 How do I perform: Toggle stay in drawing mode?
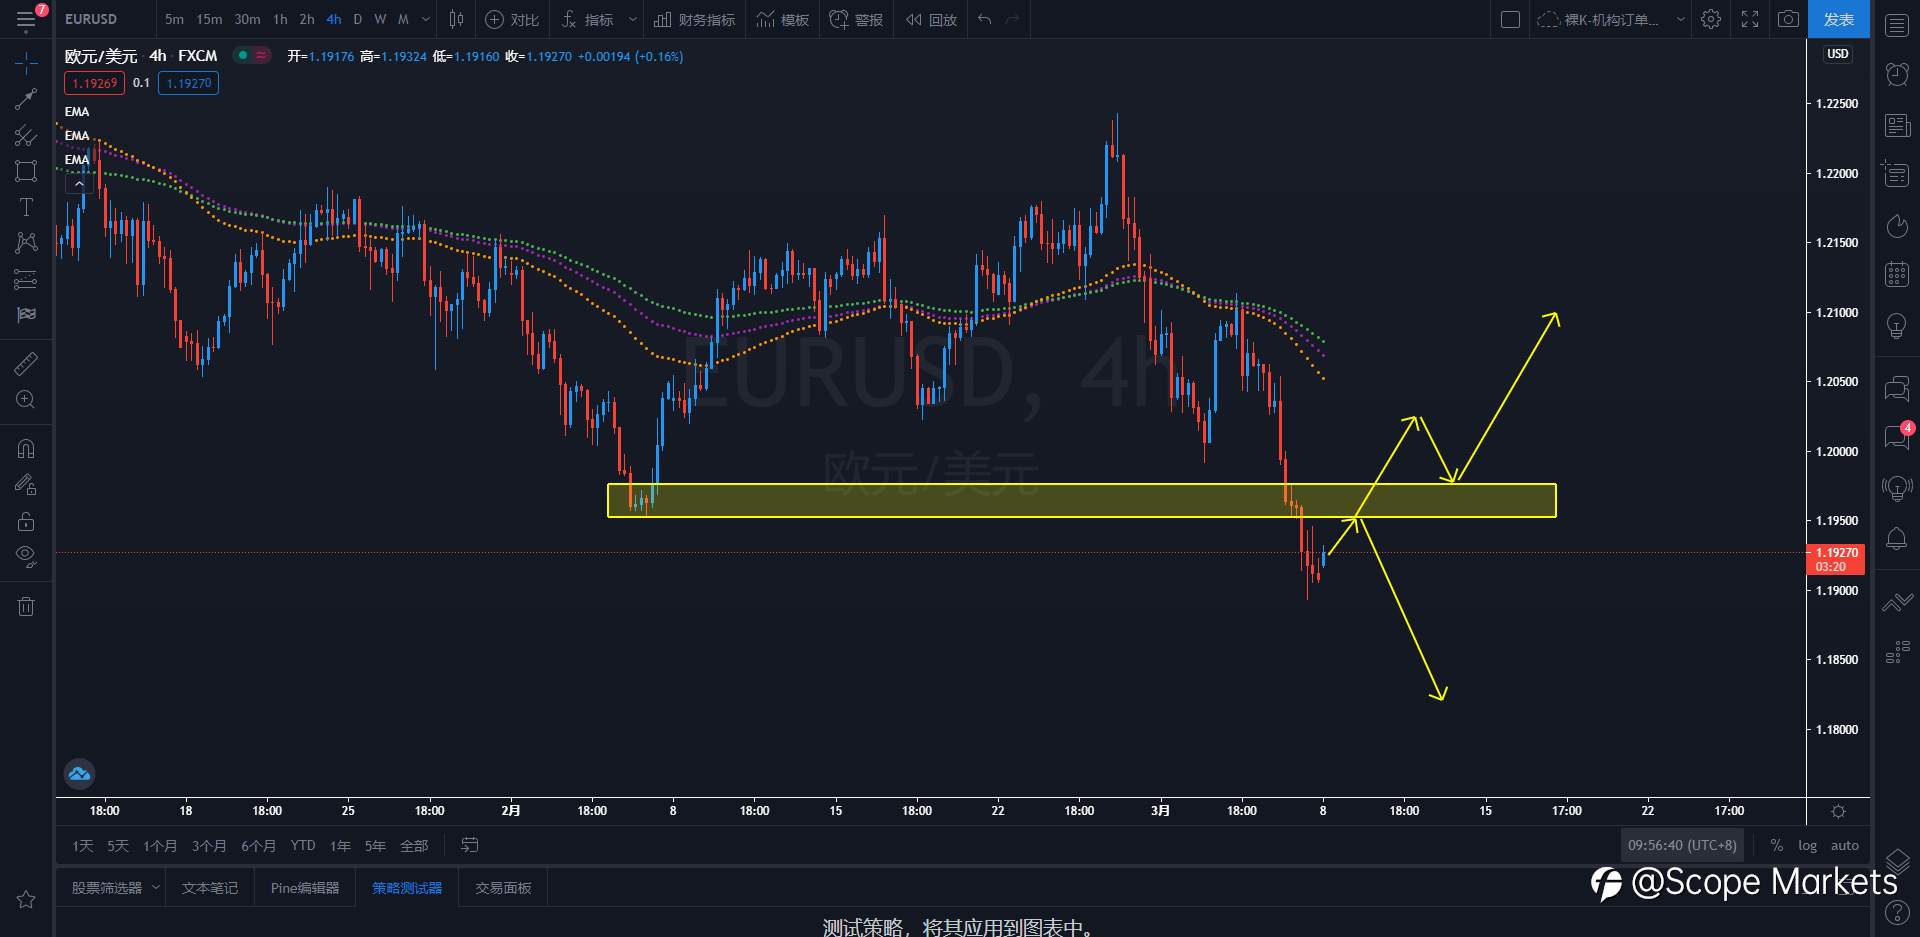(x=26, y=485)
